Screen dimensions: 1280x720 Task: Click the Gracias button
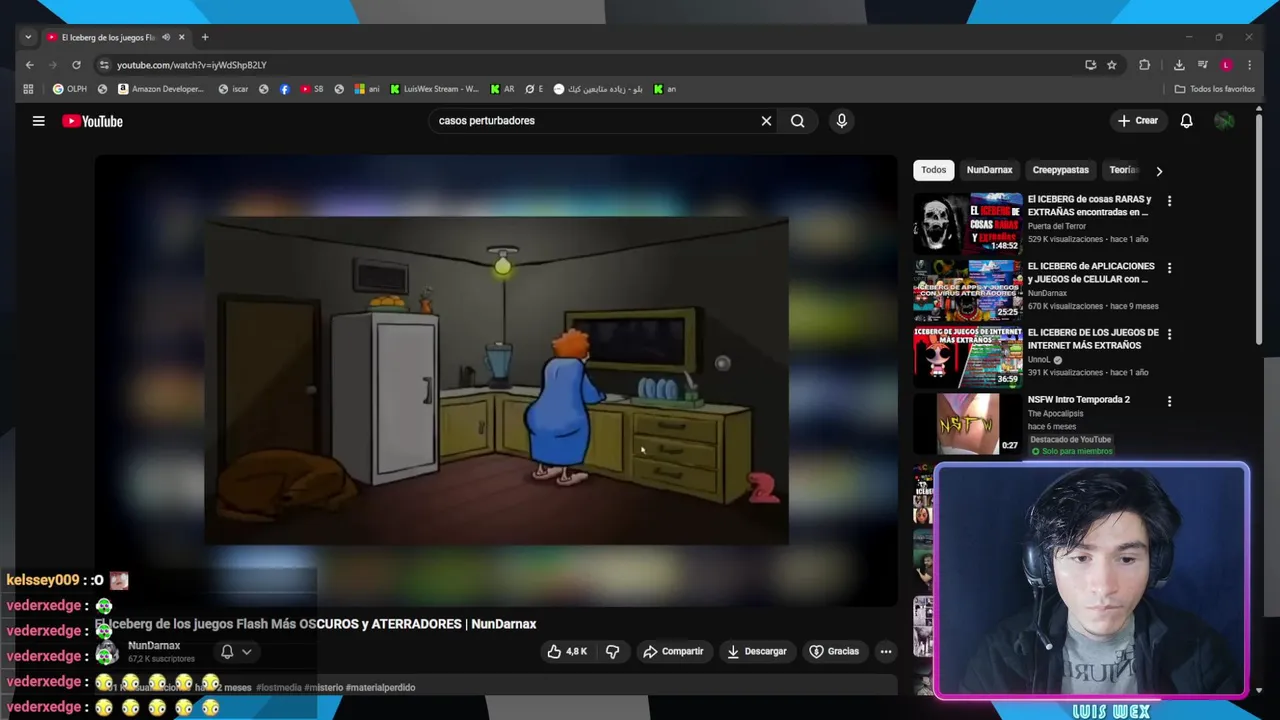pos(834,651)
